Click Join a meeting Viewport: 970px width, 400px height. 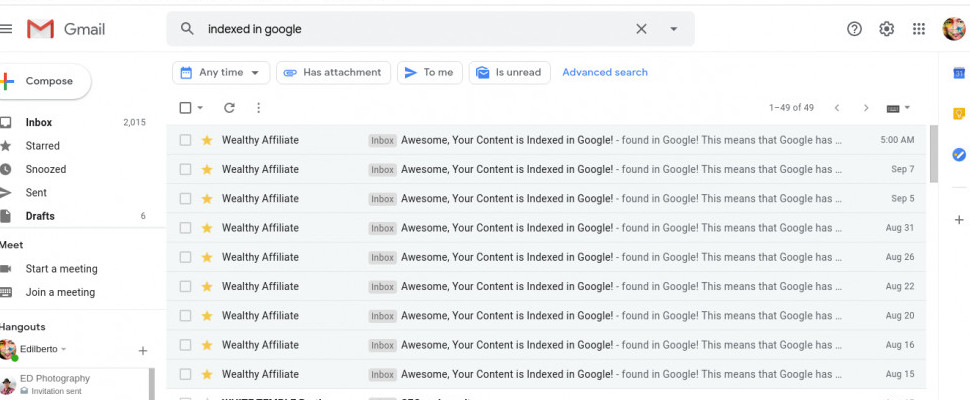pos(60,292)
